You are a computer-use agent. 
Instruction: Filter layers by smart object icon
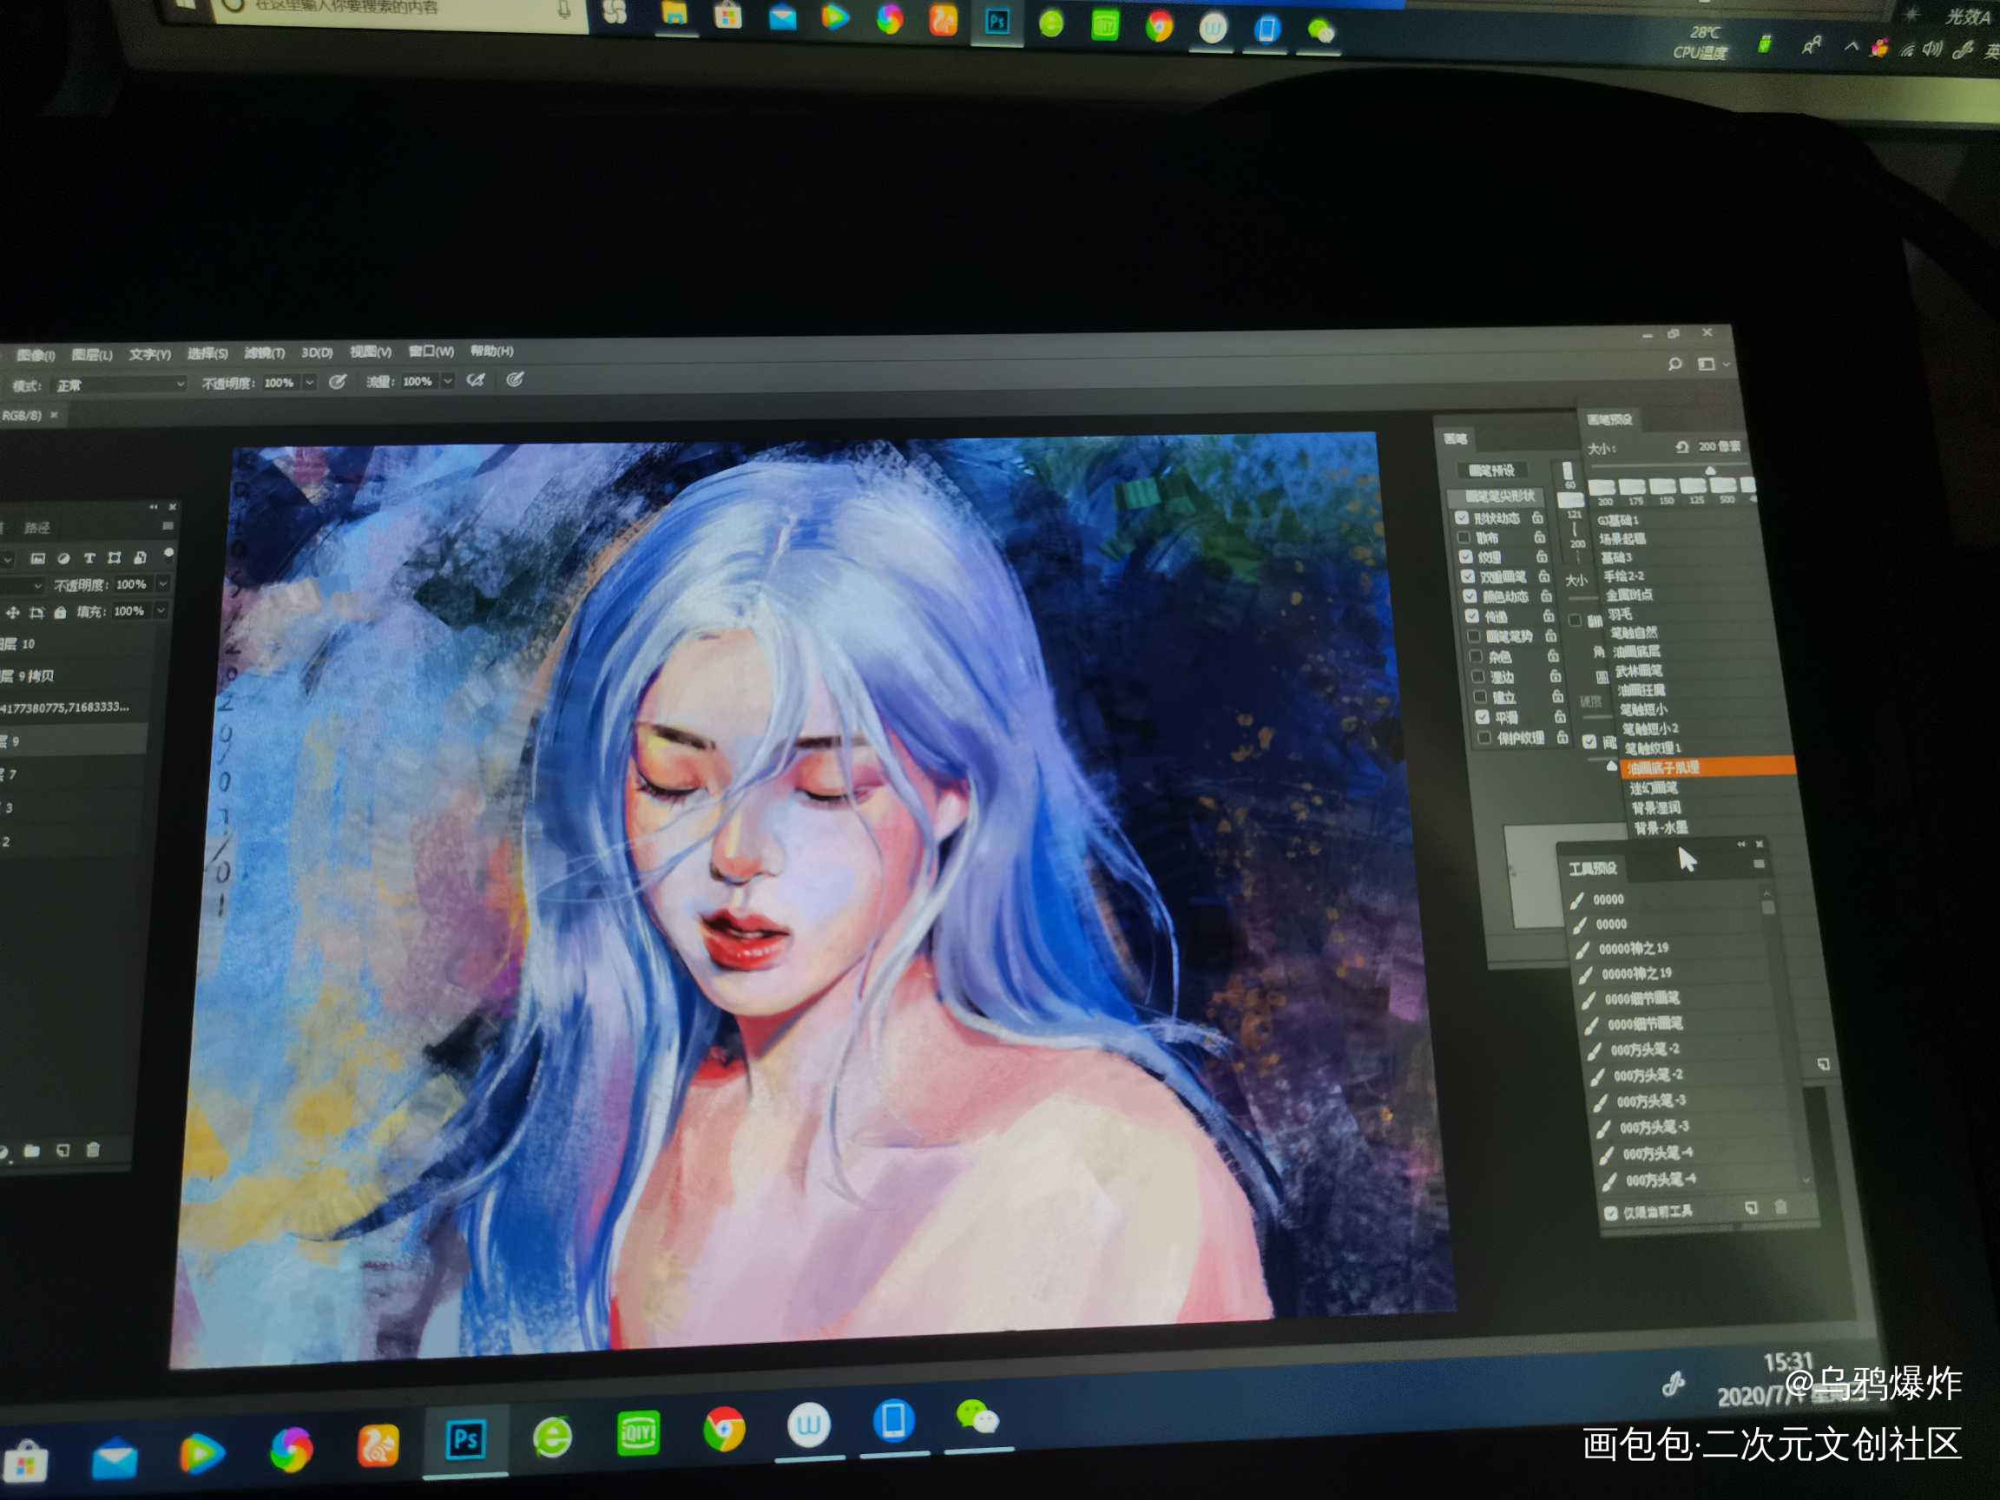click(x=140, y=557)
